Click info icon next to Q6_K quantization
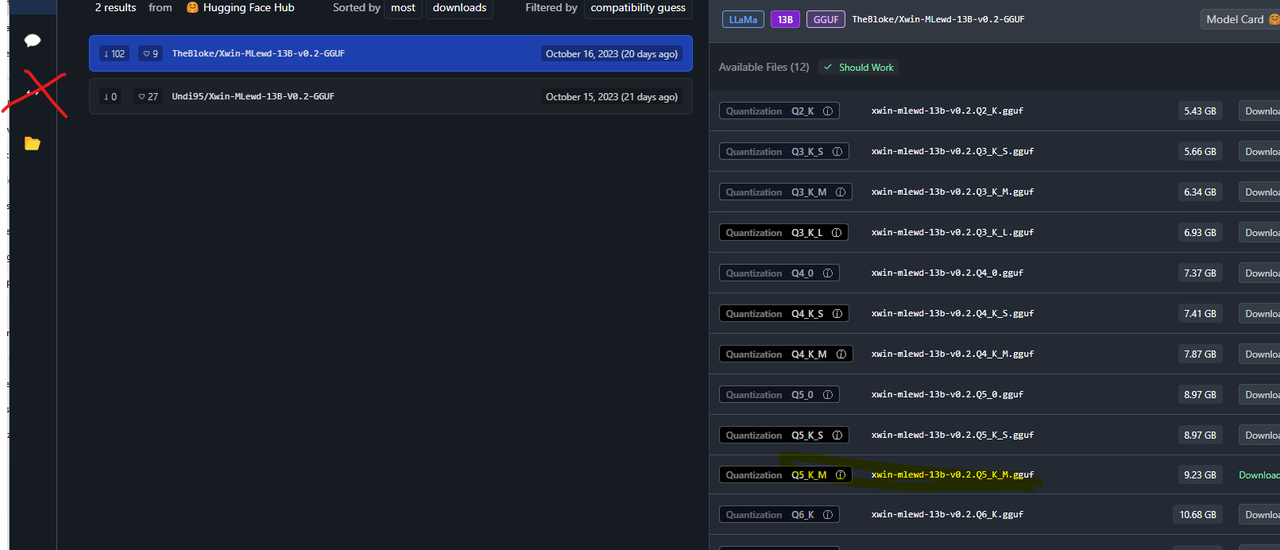Image resolution: width=1280 pixels, height=550 pixels. pos(828,515)
